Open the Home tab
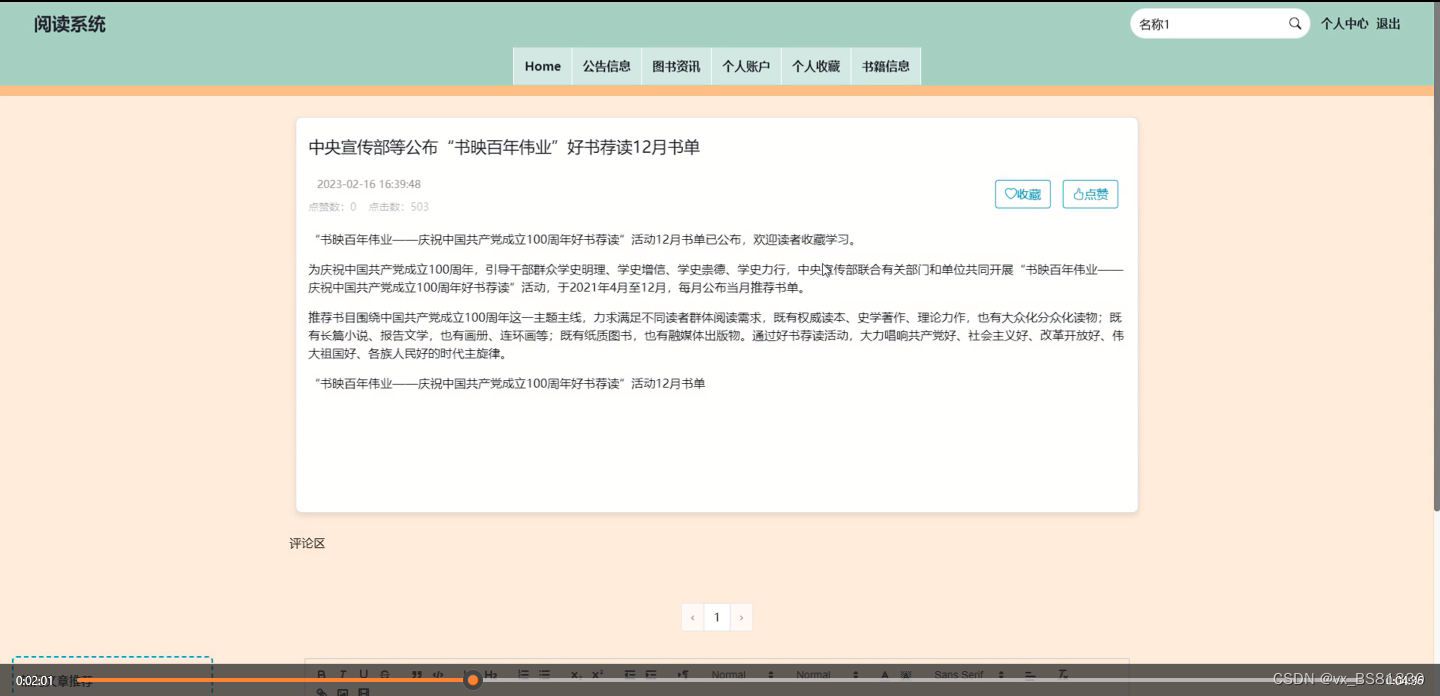Image resolution: width=1440 pixels, height=696 pixels. [x=543, y=66]
